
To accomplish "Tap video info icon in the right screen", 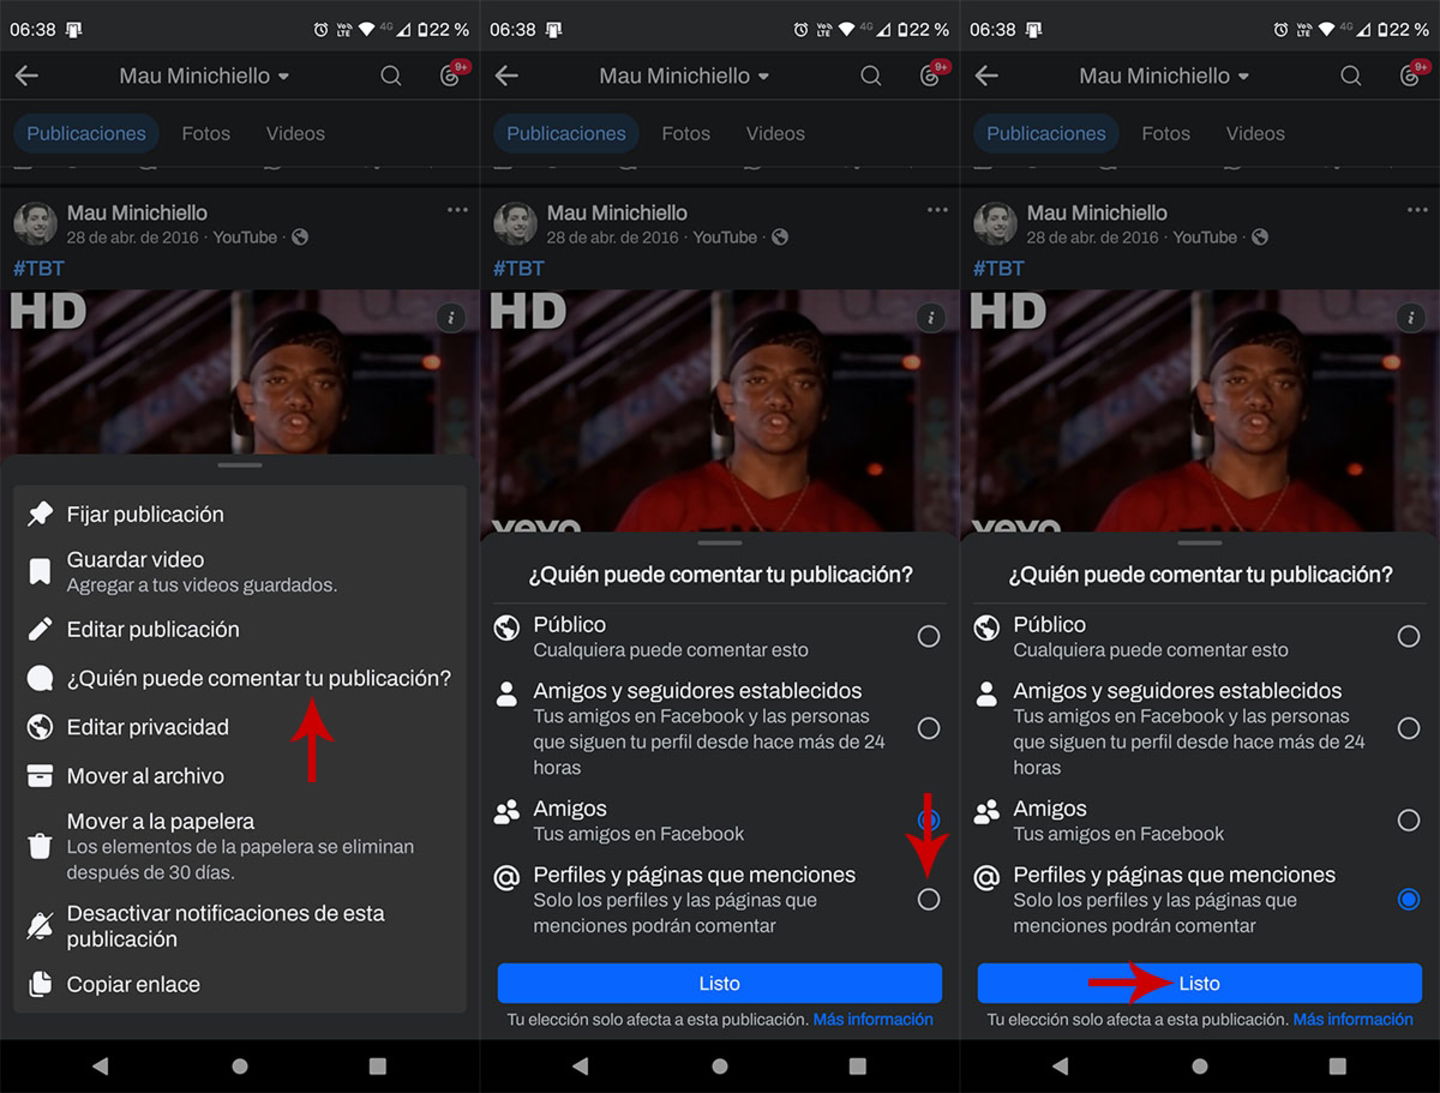I will (x=1411, y=318).
